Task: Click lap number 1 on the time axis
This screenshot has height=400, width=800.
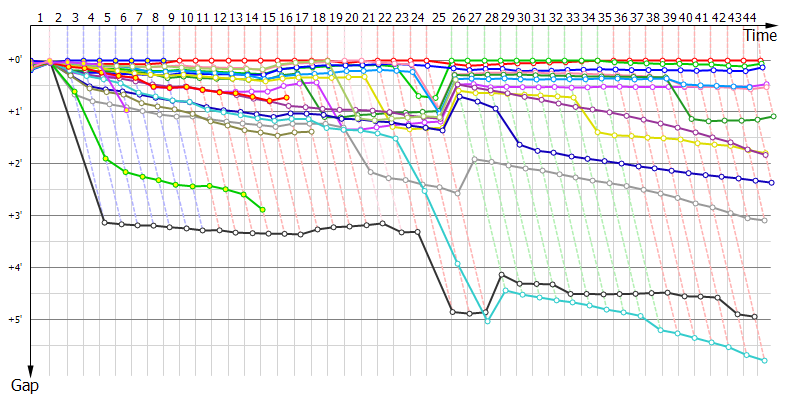Action: pos(39,18)
